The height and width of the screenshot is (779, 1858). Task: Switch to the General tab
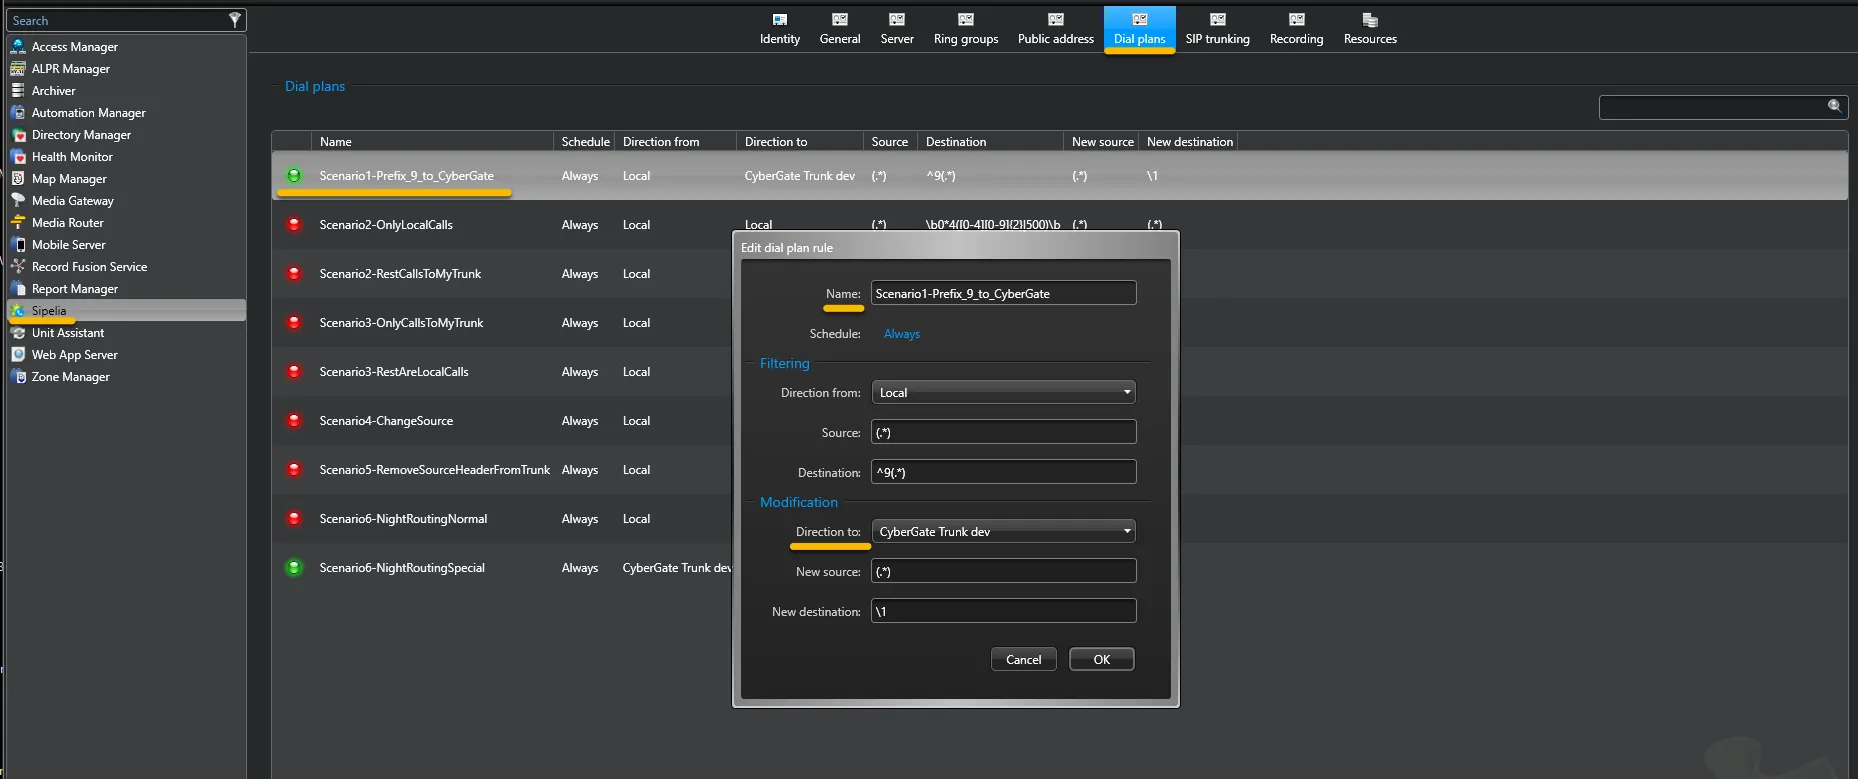[840, 29]
